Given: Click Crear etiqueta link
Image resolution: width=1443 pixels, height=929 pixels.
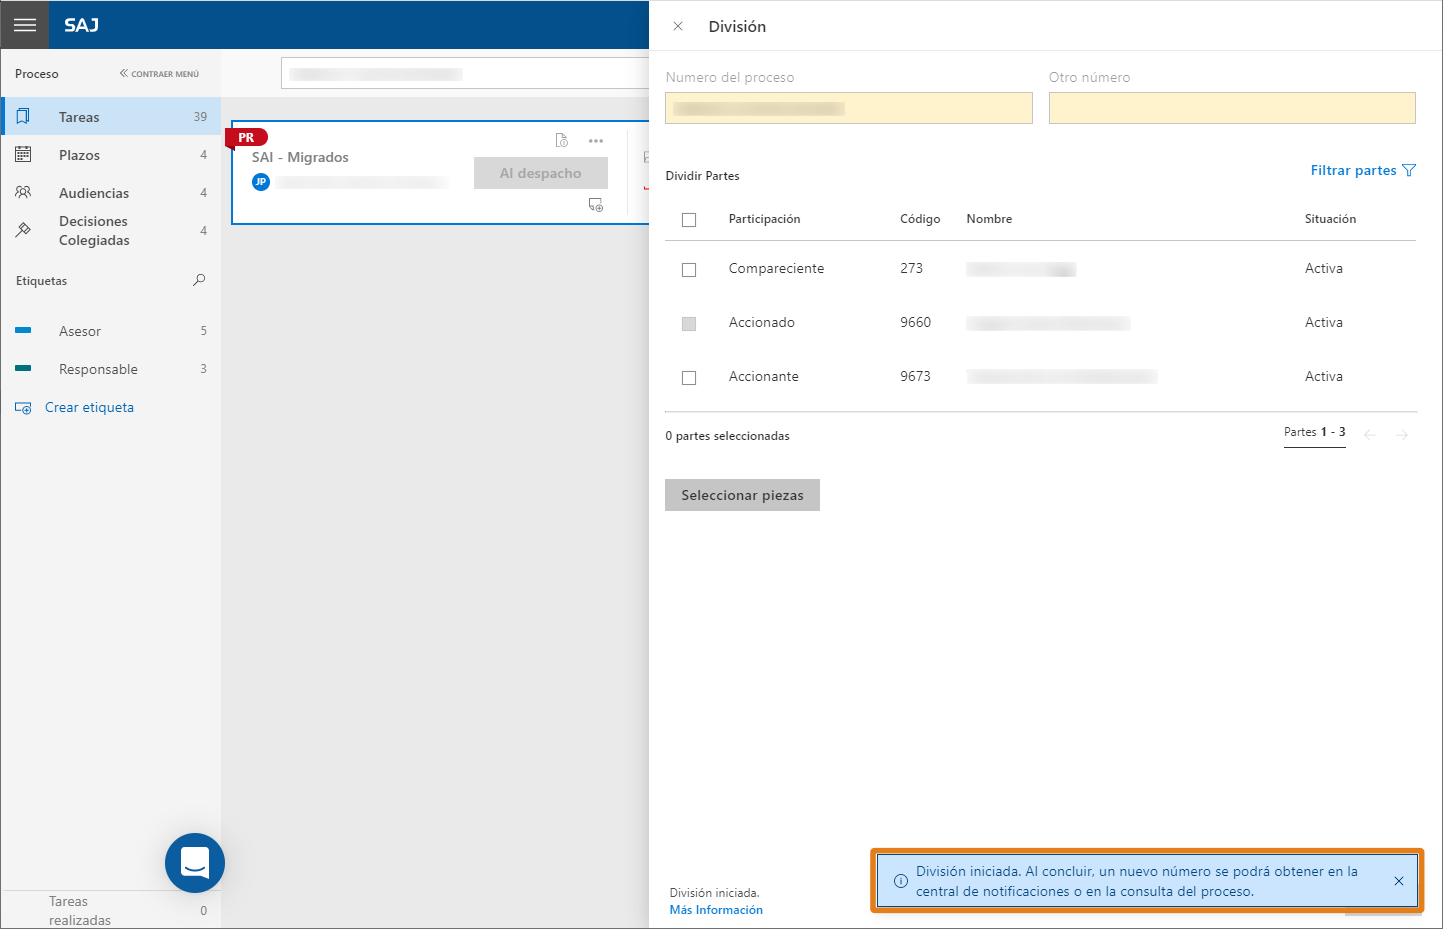Looking at the screenshot, I should point(89,407).
